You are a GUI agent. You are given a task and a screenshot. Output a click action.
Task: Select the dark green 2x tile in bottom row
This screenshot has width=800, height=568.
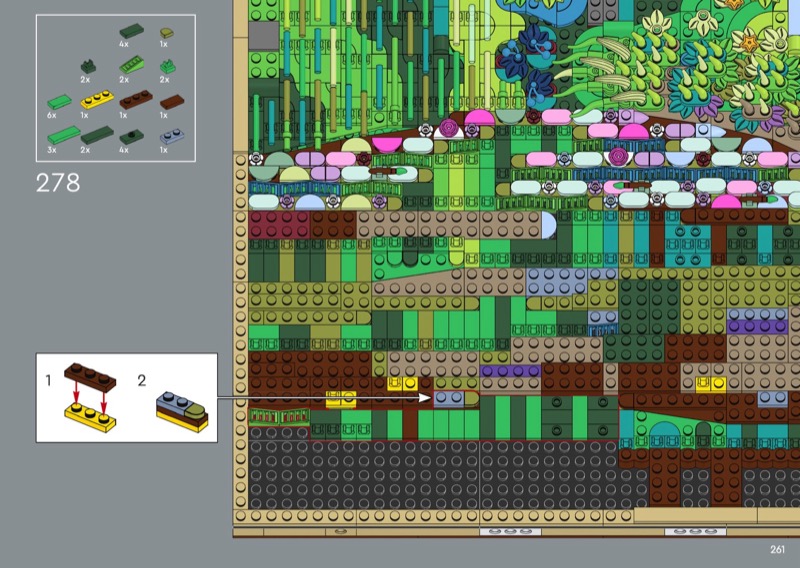(x=96, y=134)
